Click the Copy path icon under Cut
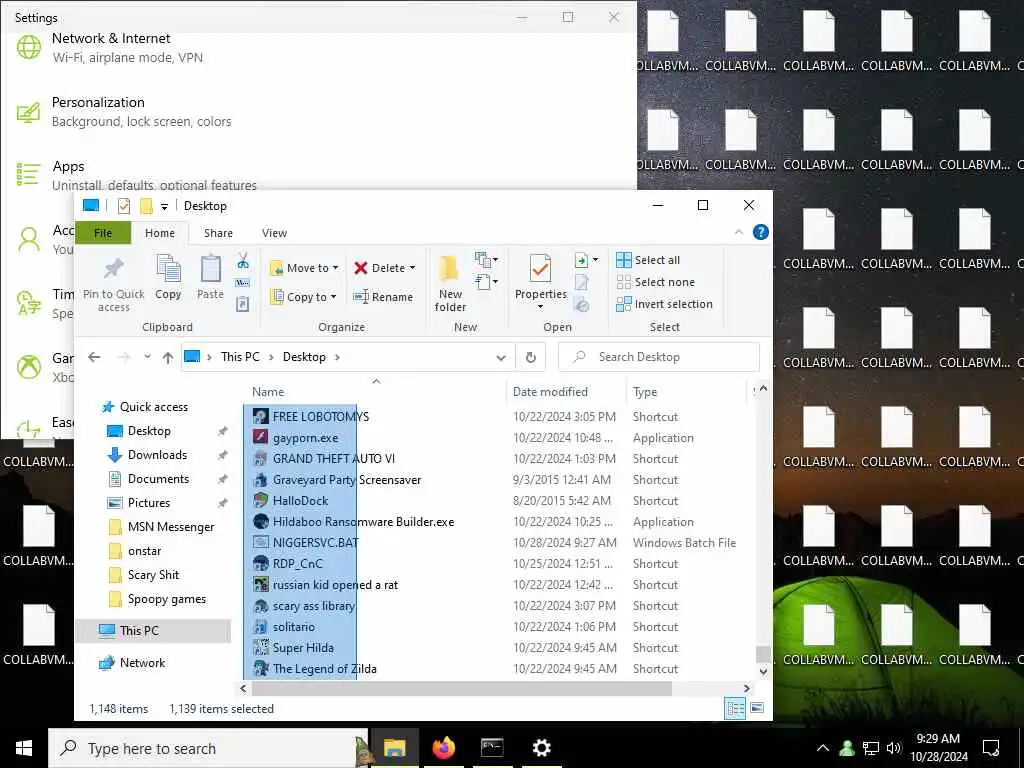The height and width of the screenshot is (768, 1024). point(243,283)
